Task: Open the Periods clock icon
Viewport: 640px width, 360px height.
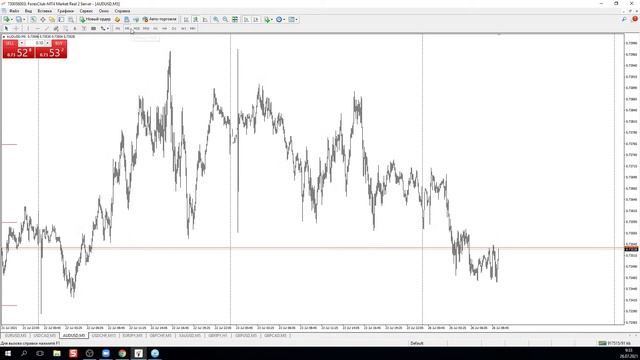Action: pyautogui.click(x=279, y=19)
